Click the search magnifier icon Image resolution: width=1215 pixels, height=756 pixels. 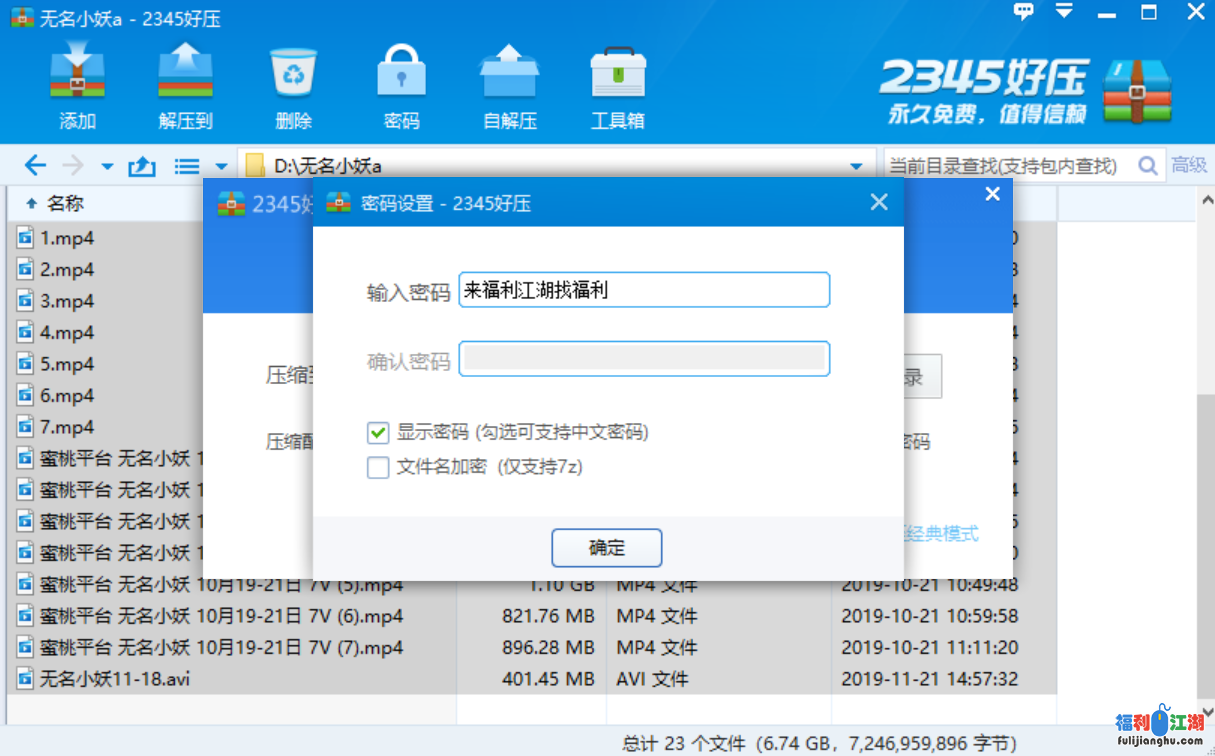(1148, 166)
